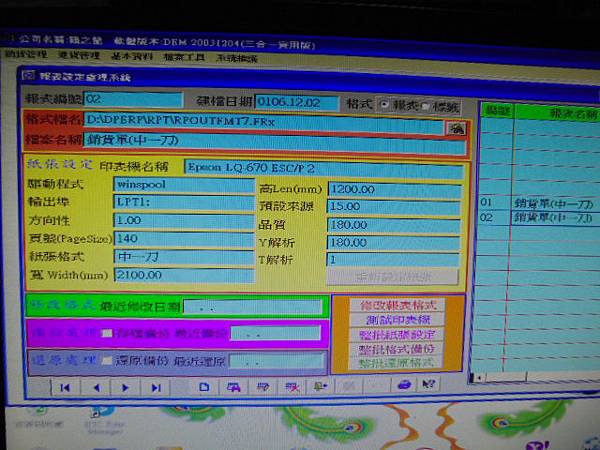This screenshot has width=600, height=450.
Task: Click the Width(mm) field 2100.00
Action: (184, 276)
